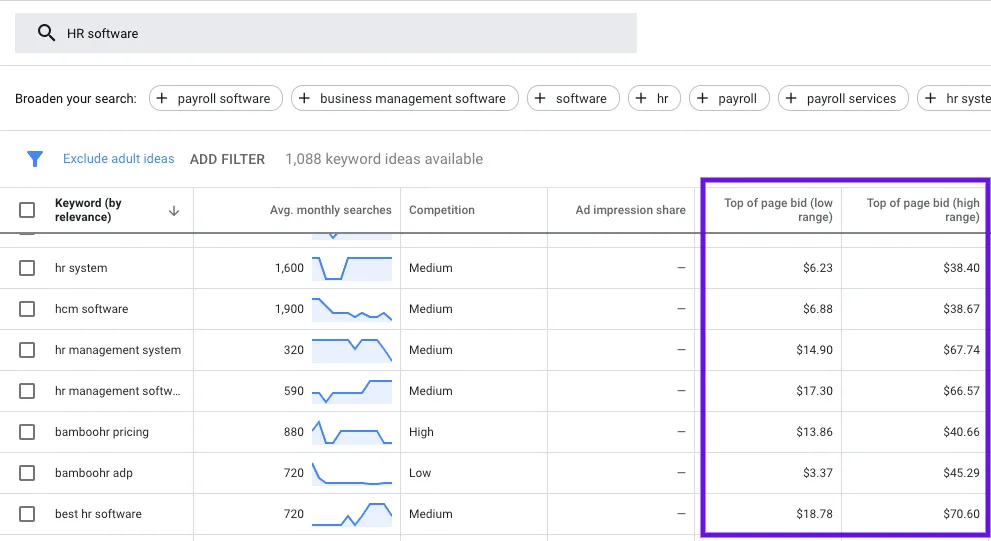Click the search magnifier icon
The height and width of the screenshot is (541, 991).
click(46, 33)
